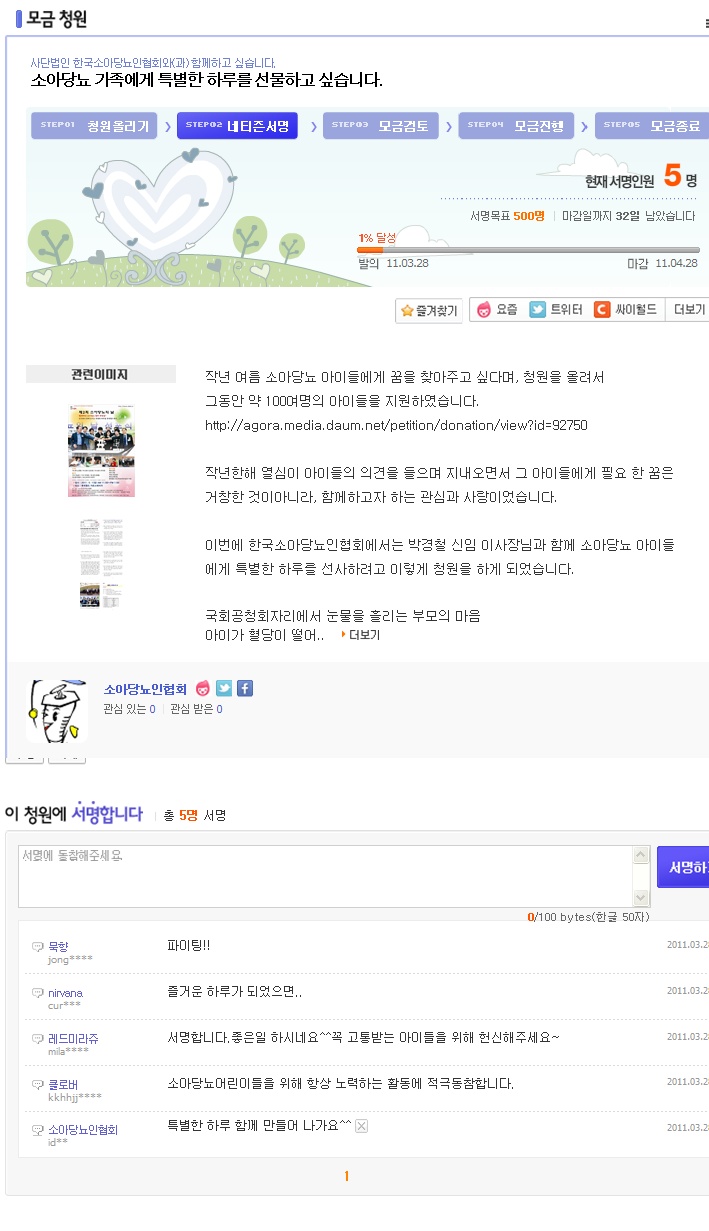Share the petition via the 요즘 icon
This screenshot has height=1231, width=709.
(484, 310)
